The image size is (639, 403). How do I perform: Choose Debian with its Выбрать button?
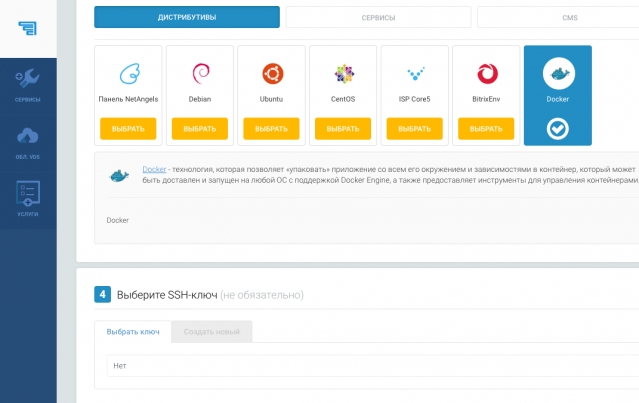tap(200, 129)
